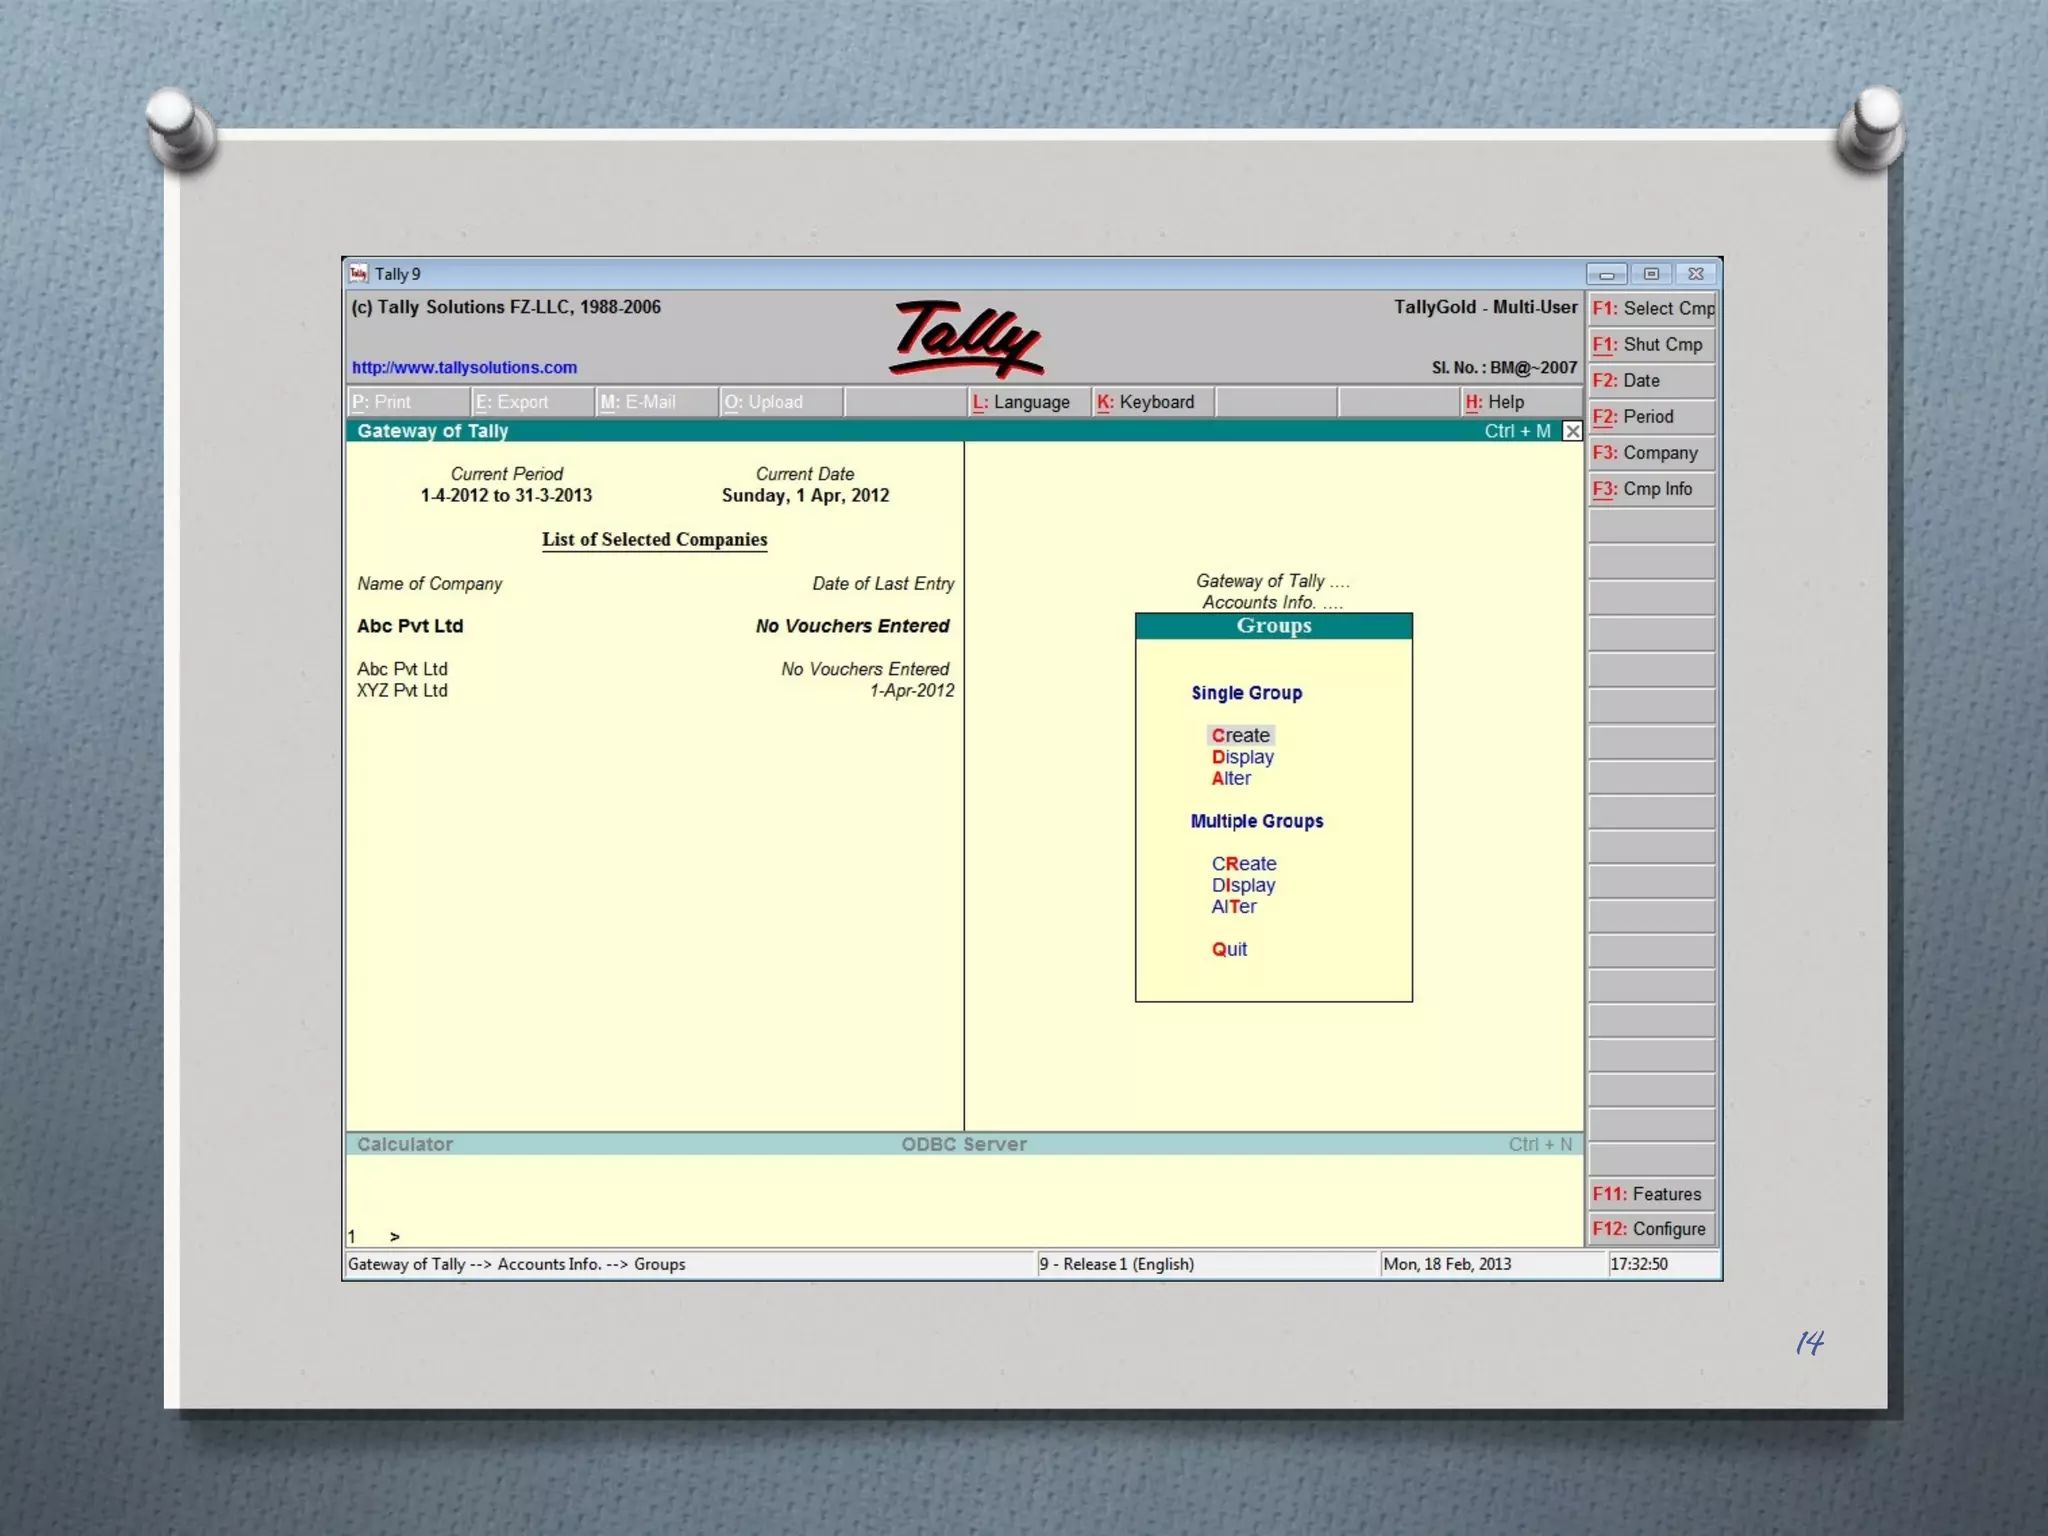Image resolution: width=2048 pixels, height=1536 pixels.
Task: Open F12: Configure options
Action: 1651,1229
